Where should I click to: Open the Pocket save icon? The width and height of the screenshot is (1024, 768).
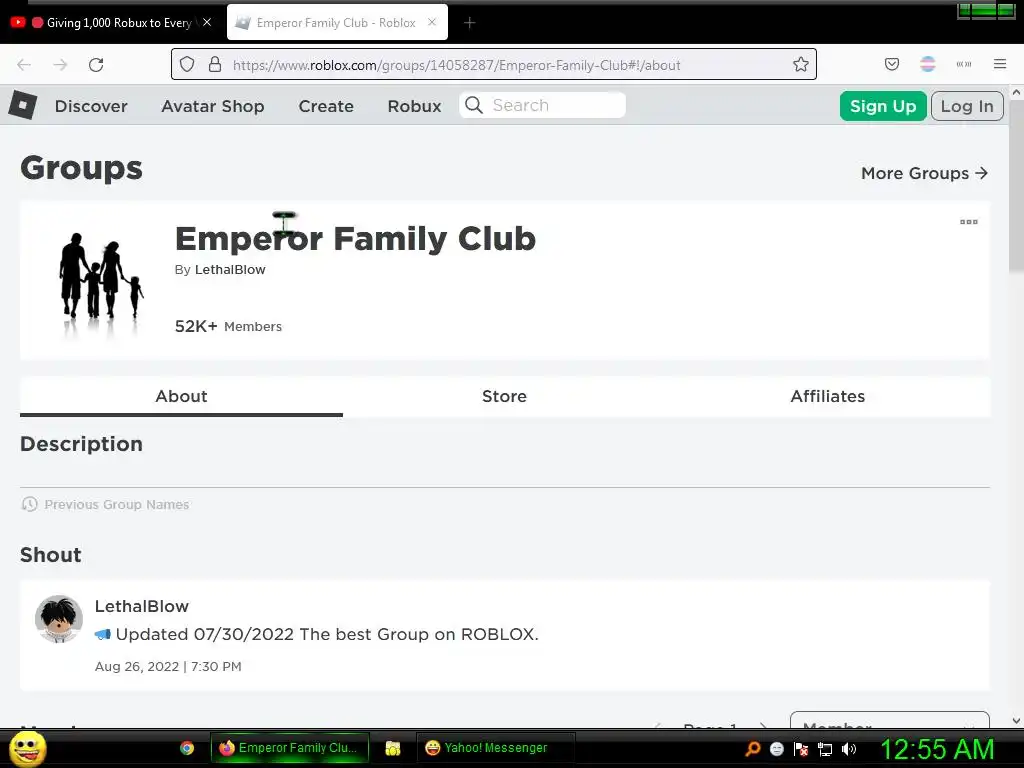click(891, 64)
